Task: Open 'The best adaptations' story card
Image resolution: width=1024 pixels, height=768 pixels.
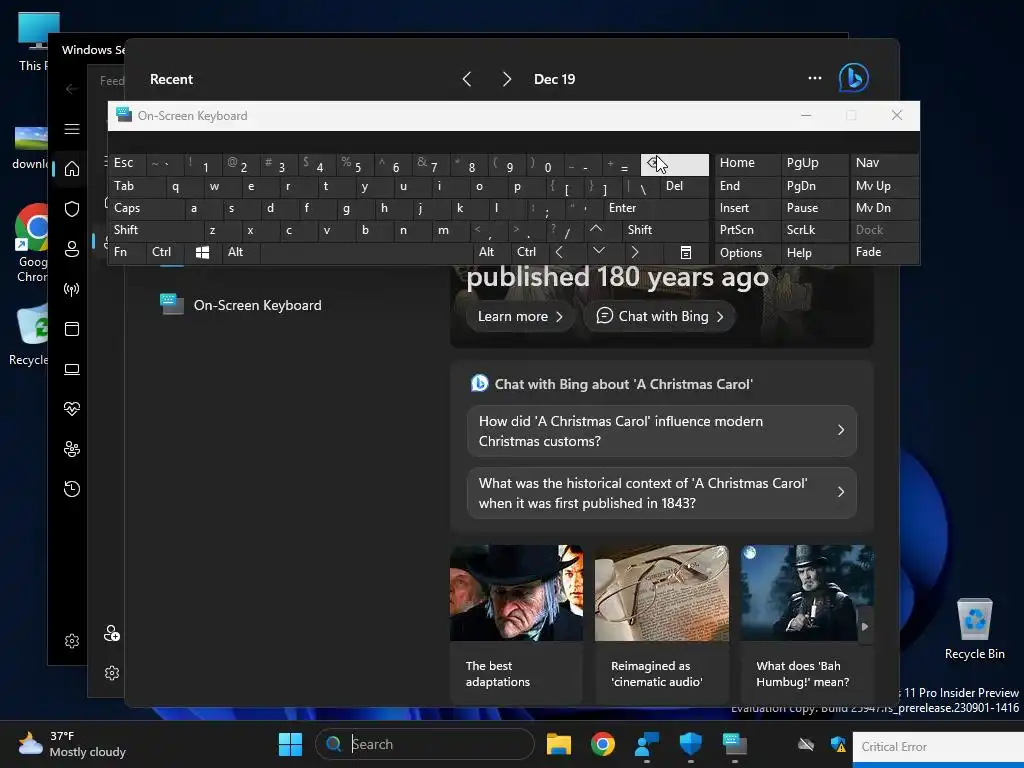Action: click(516, 624)
